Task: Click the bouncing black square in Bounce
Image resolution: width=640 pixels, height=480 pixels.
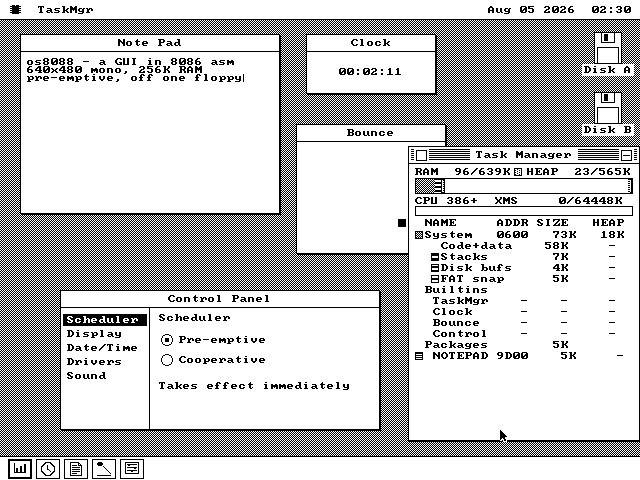Action: tap(402, 222)
